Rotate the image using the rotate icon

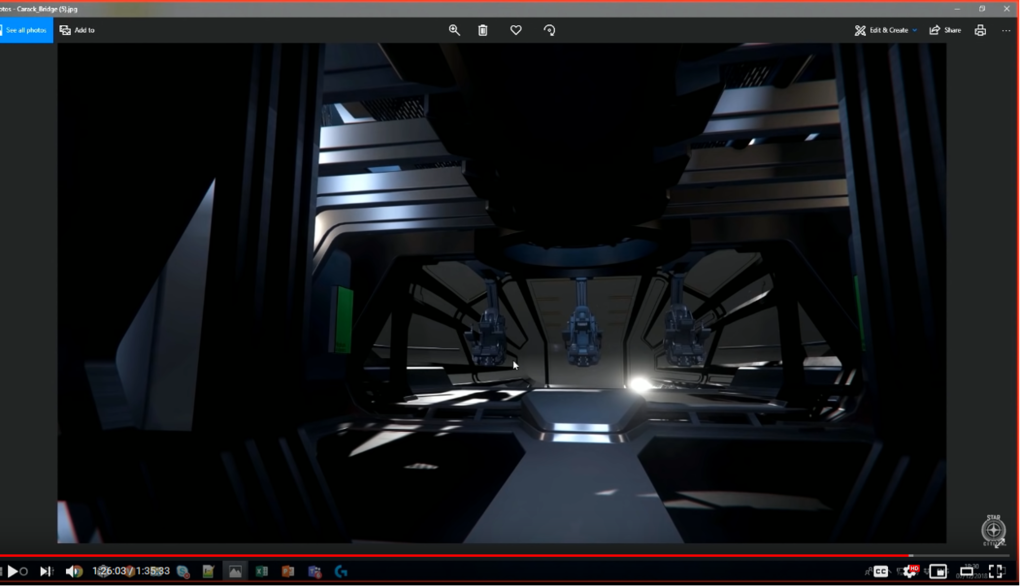[549, 30]
